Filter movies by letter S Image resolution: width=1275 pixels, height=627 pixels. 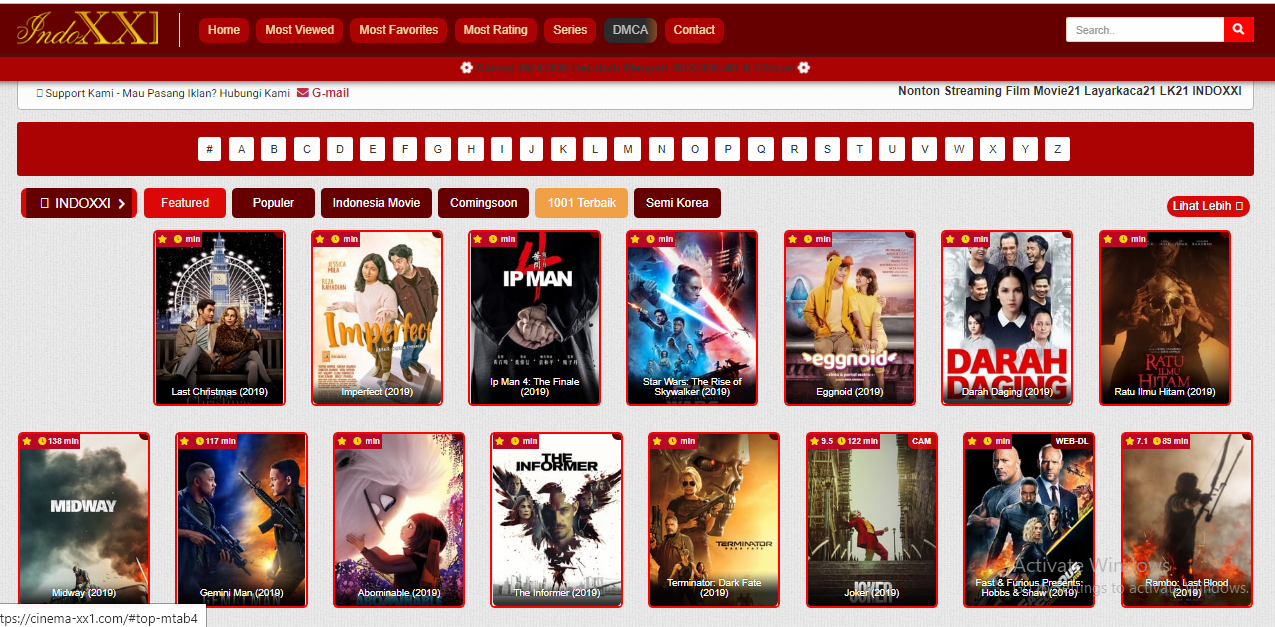pos(827,150)
